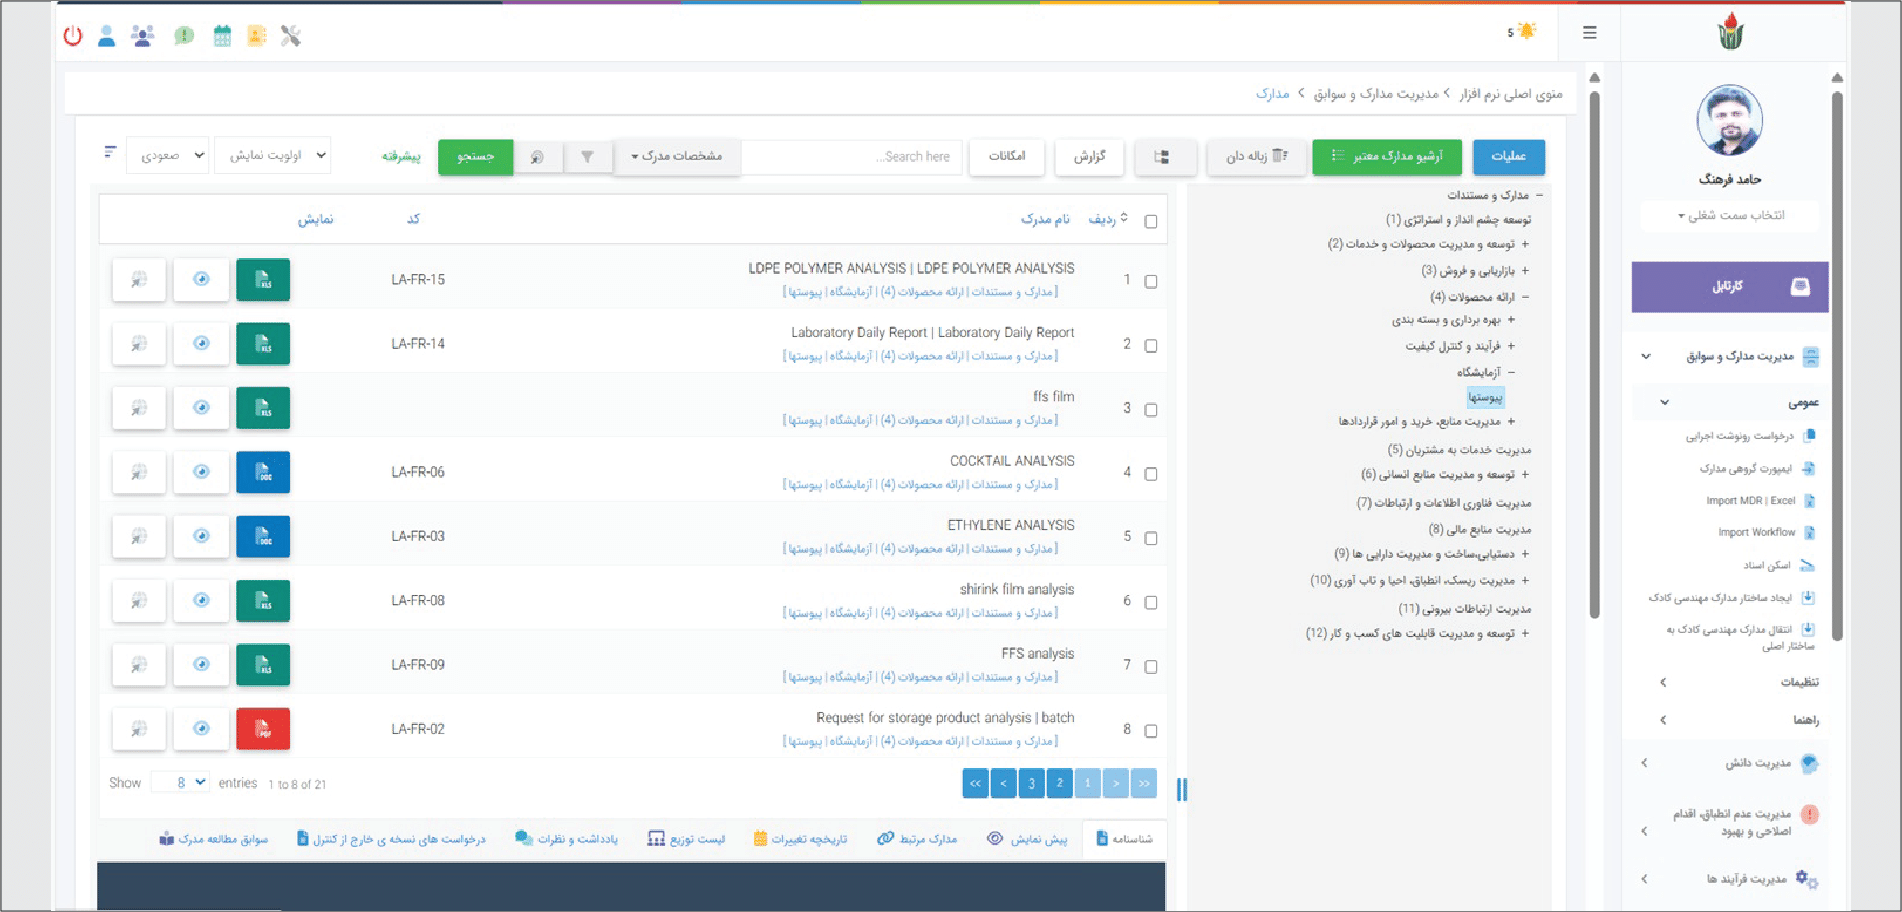Open the red PDF icon for LA-FR-02
This screenshot has width=1902, height=912.
tap(263, 729)
